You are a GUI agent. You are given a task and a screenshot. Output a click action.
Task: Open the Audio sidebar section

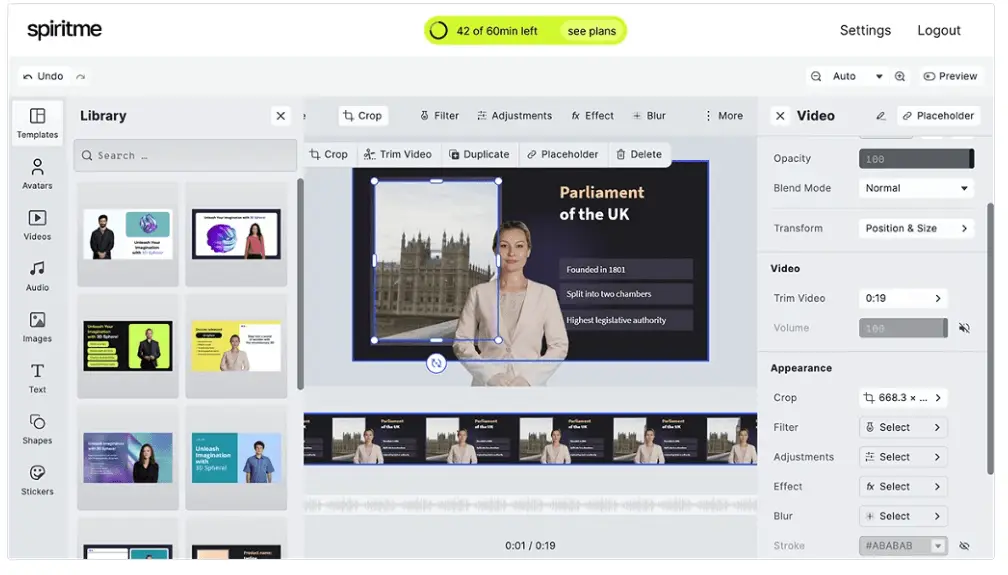(x=37, y=276)
